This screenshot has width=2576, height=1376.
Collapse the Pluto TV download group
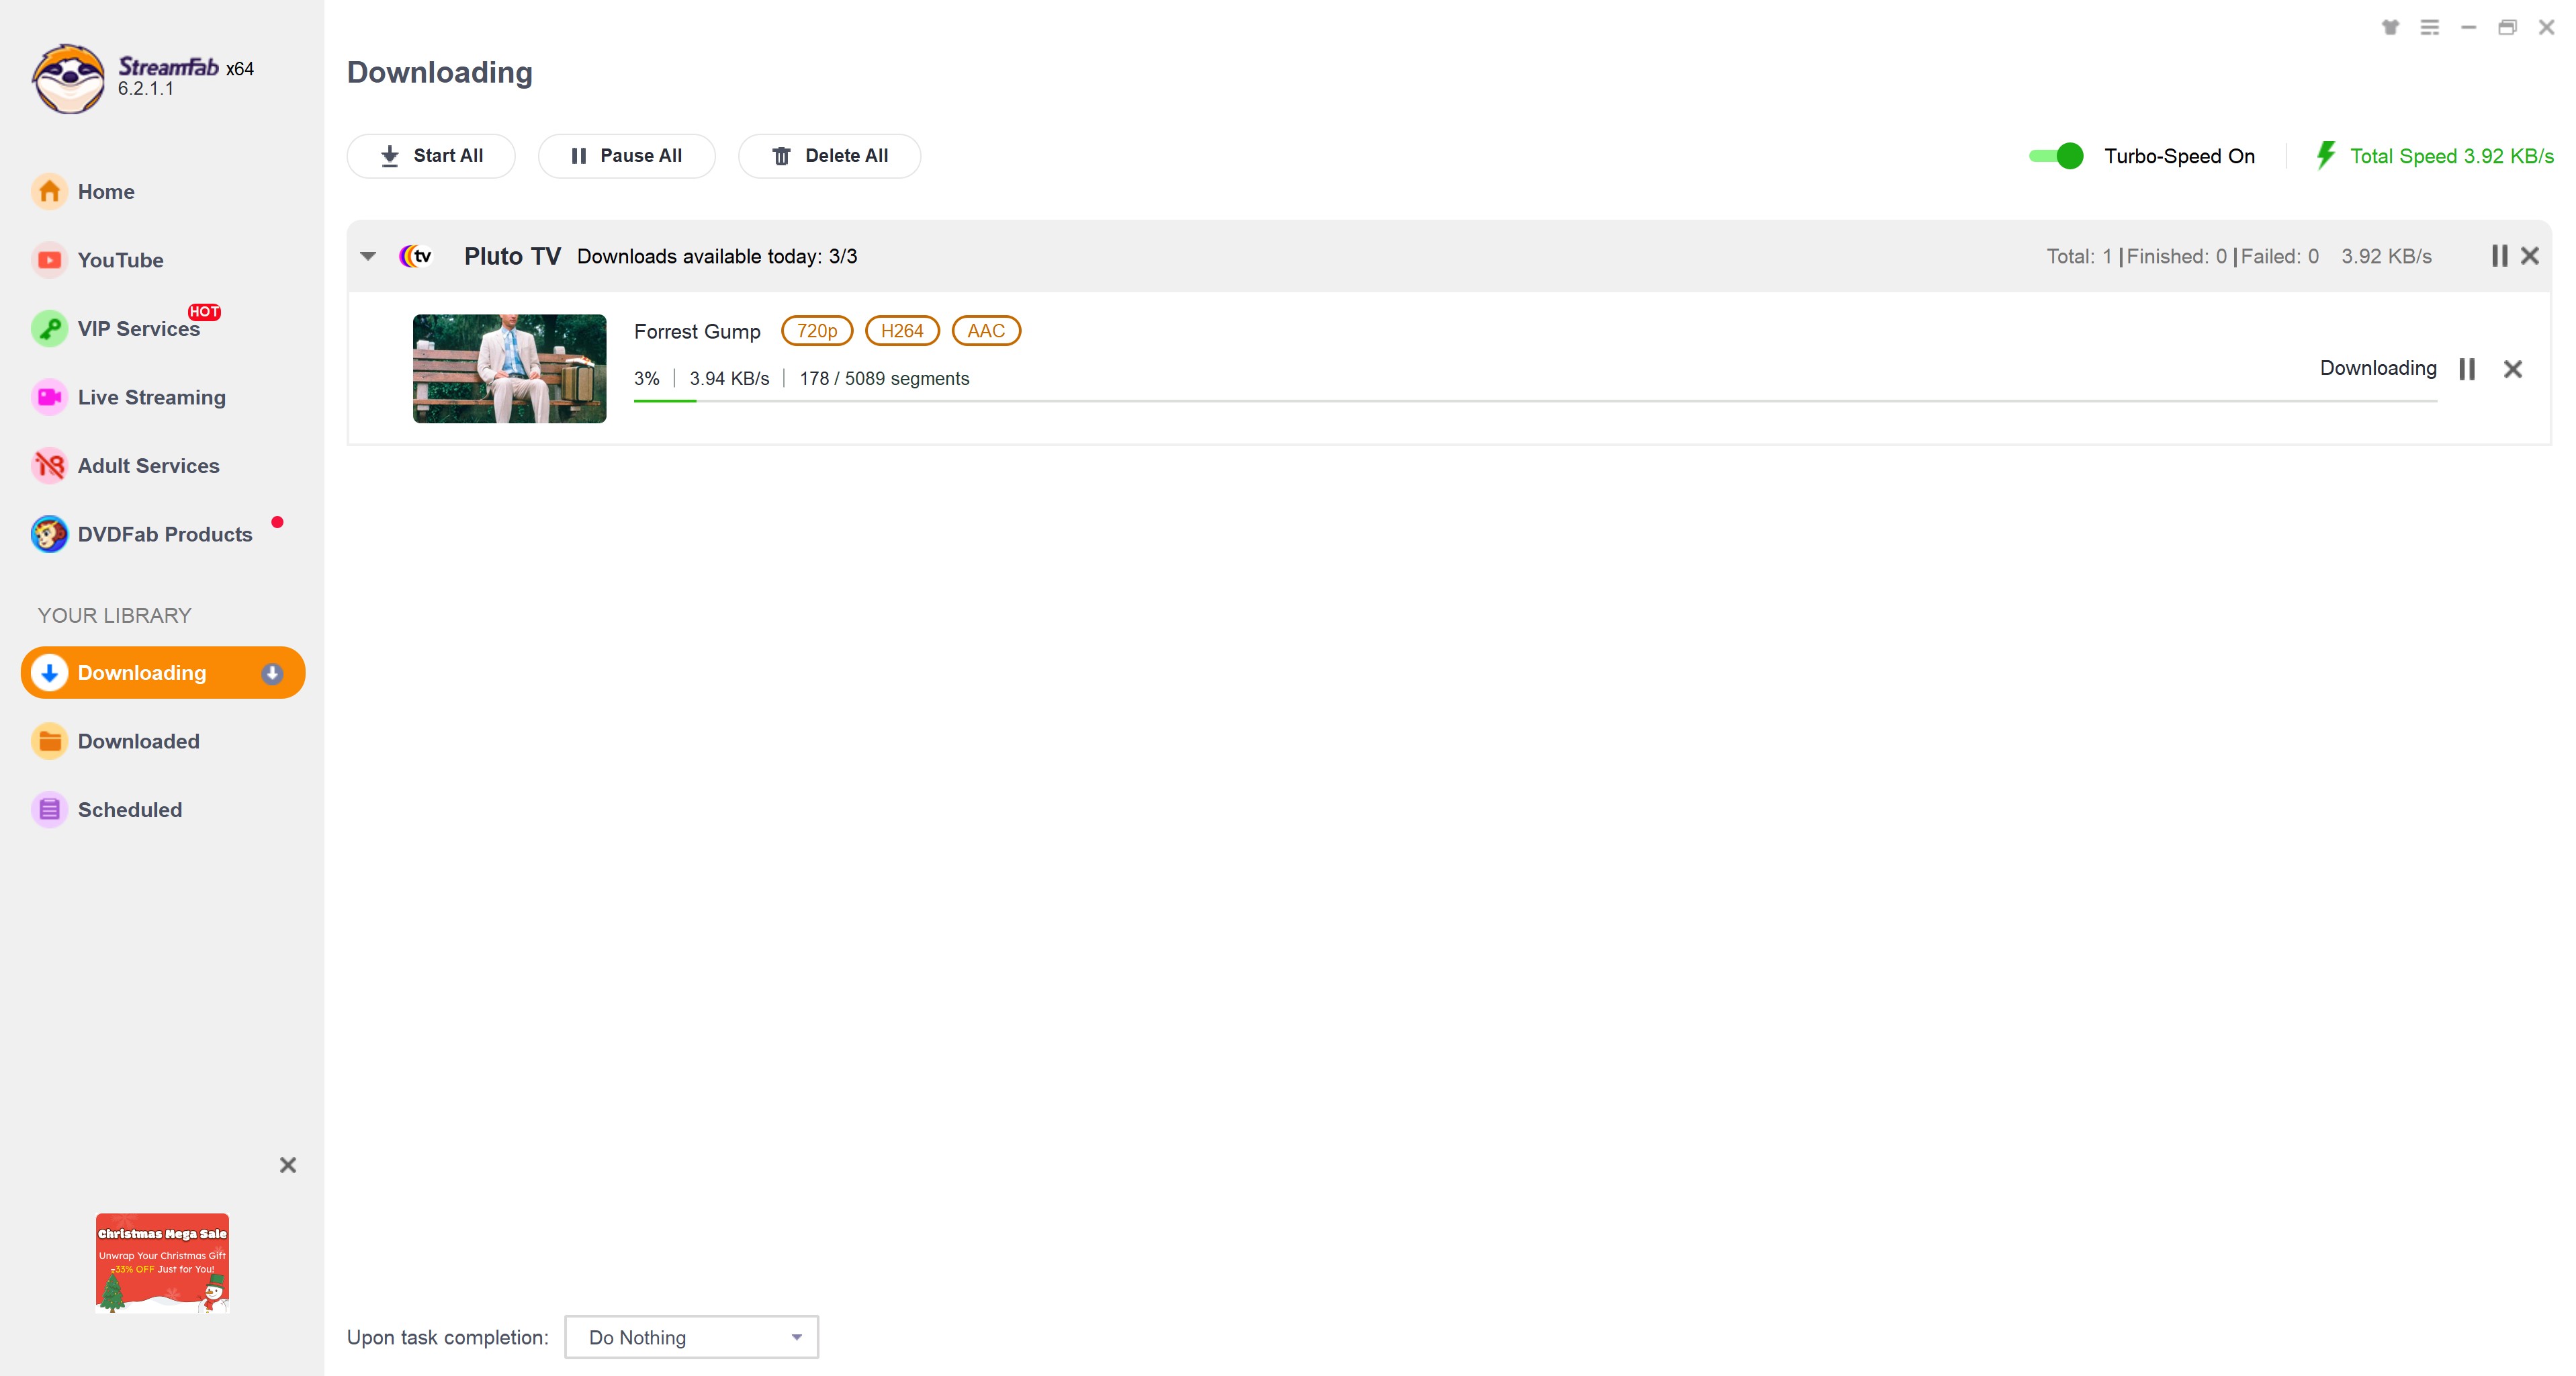point(368,256)
